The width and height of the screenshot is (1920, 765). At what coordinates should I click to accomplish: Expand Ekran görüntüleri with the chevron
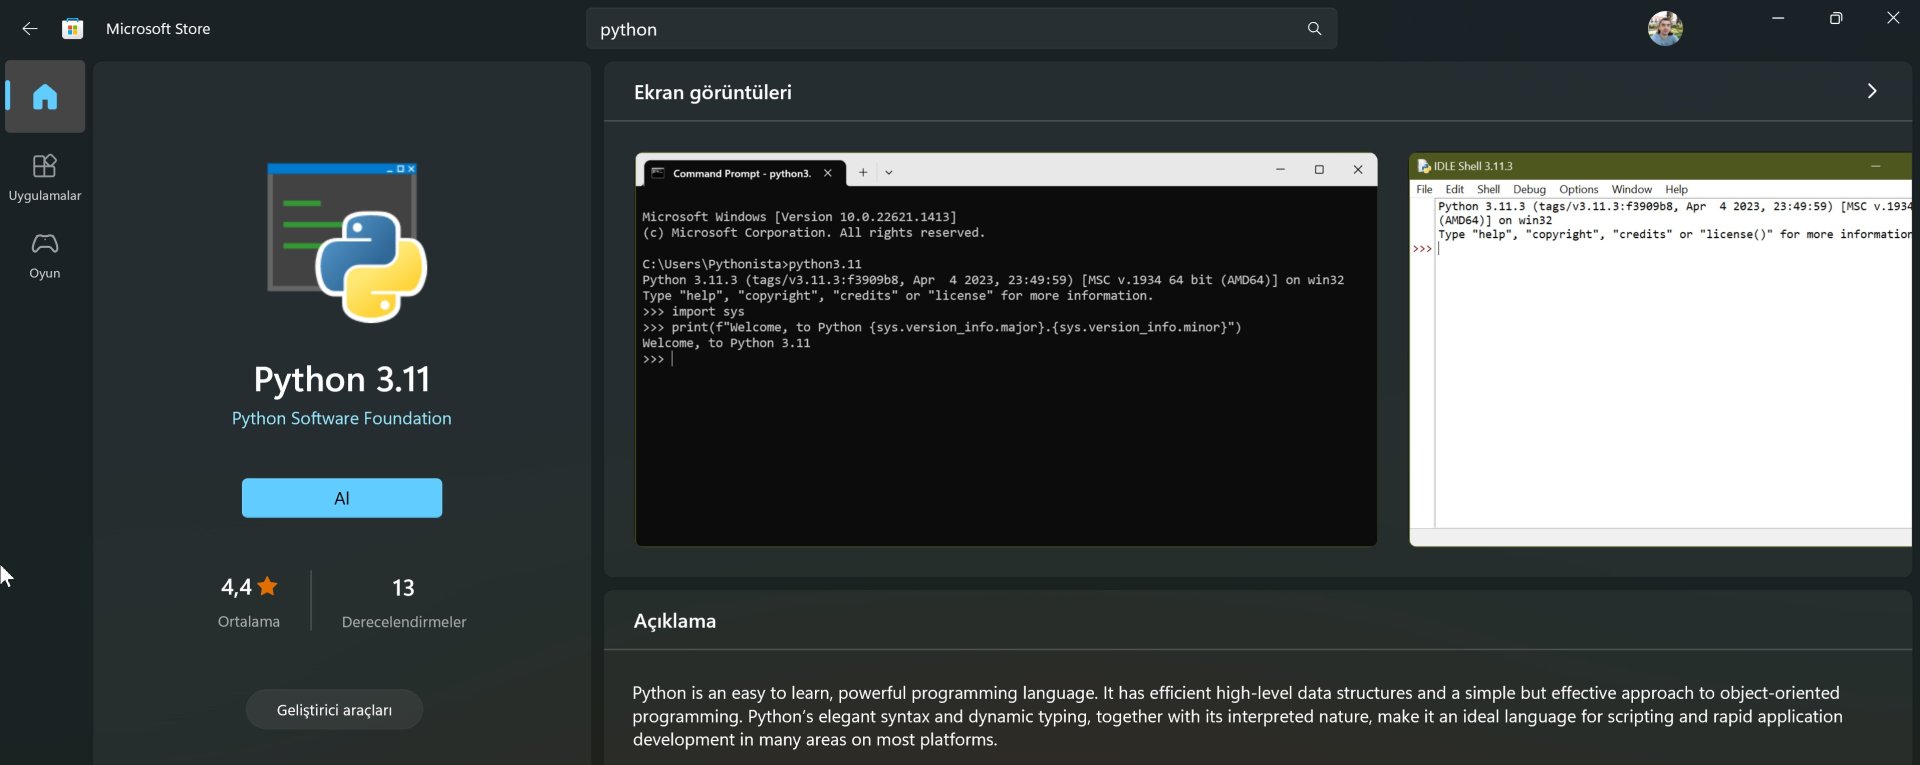click(1872, 91)
